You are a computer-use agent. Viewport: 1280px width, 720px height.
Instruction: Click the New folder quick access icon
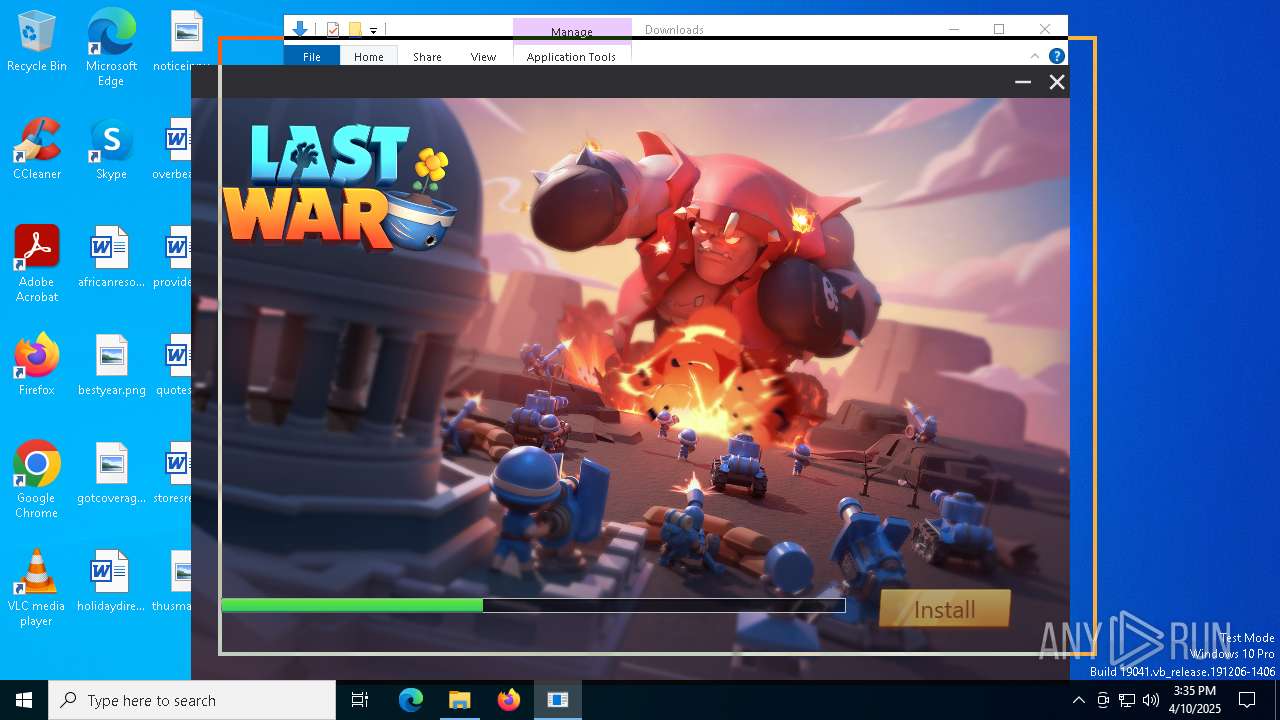pos(355,30)
